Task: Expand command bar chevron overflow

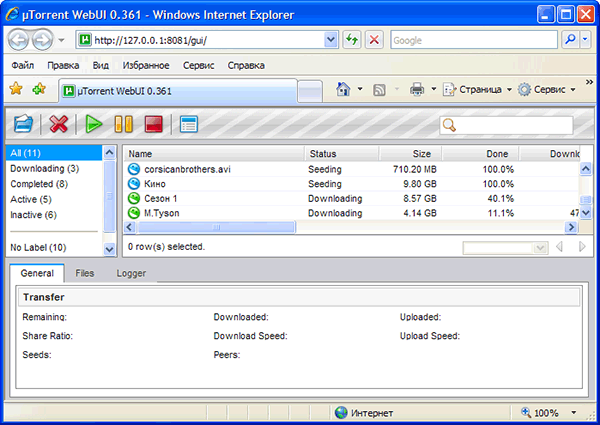Action: pyautogui.click(x=589, y=82)
